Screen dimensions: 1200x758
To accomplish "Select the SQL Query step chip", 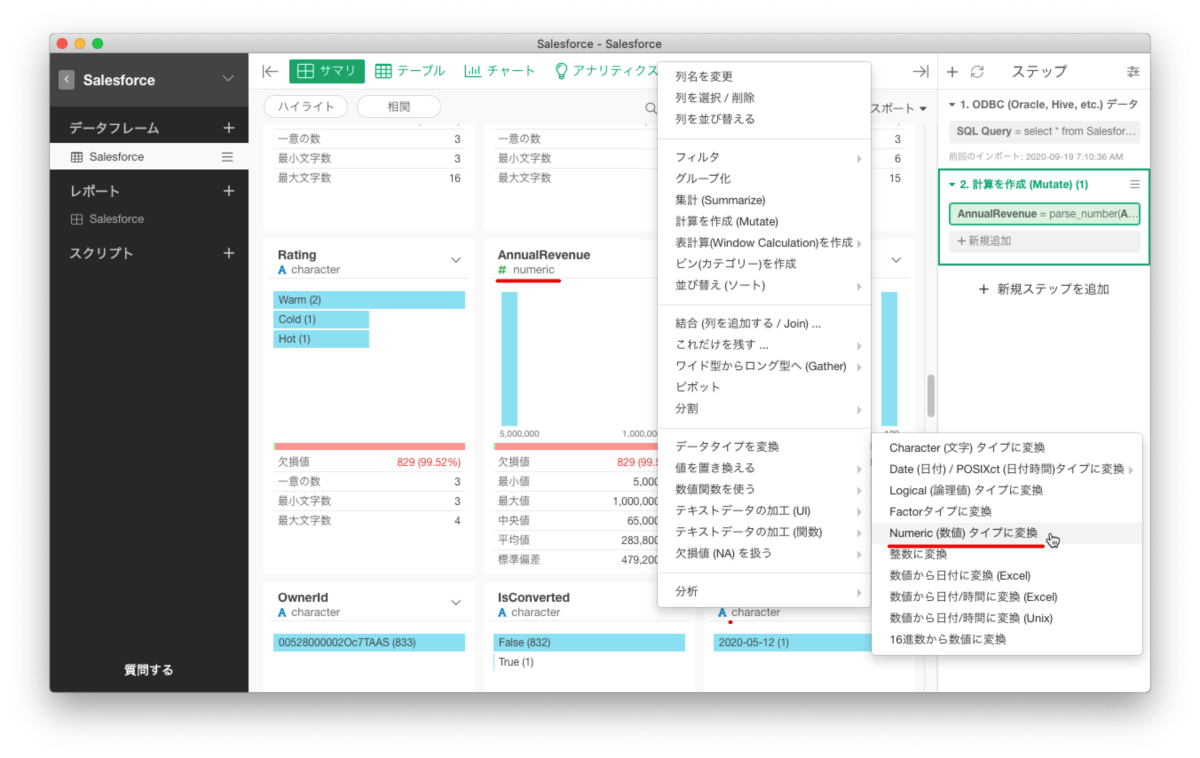I will tap(1044, 131).
